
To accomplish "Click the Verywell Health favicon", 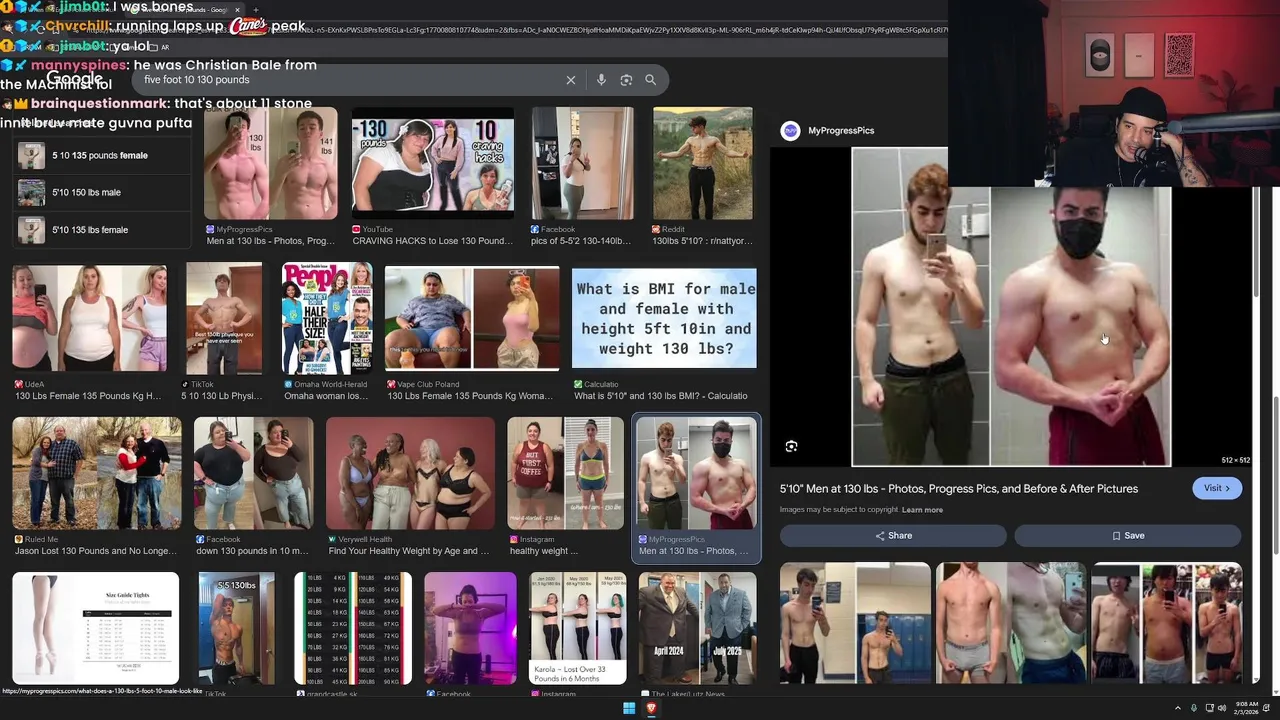I will click(x=333, y=539).
